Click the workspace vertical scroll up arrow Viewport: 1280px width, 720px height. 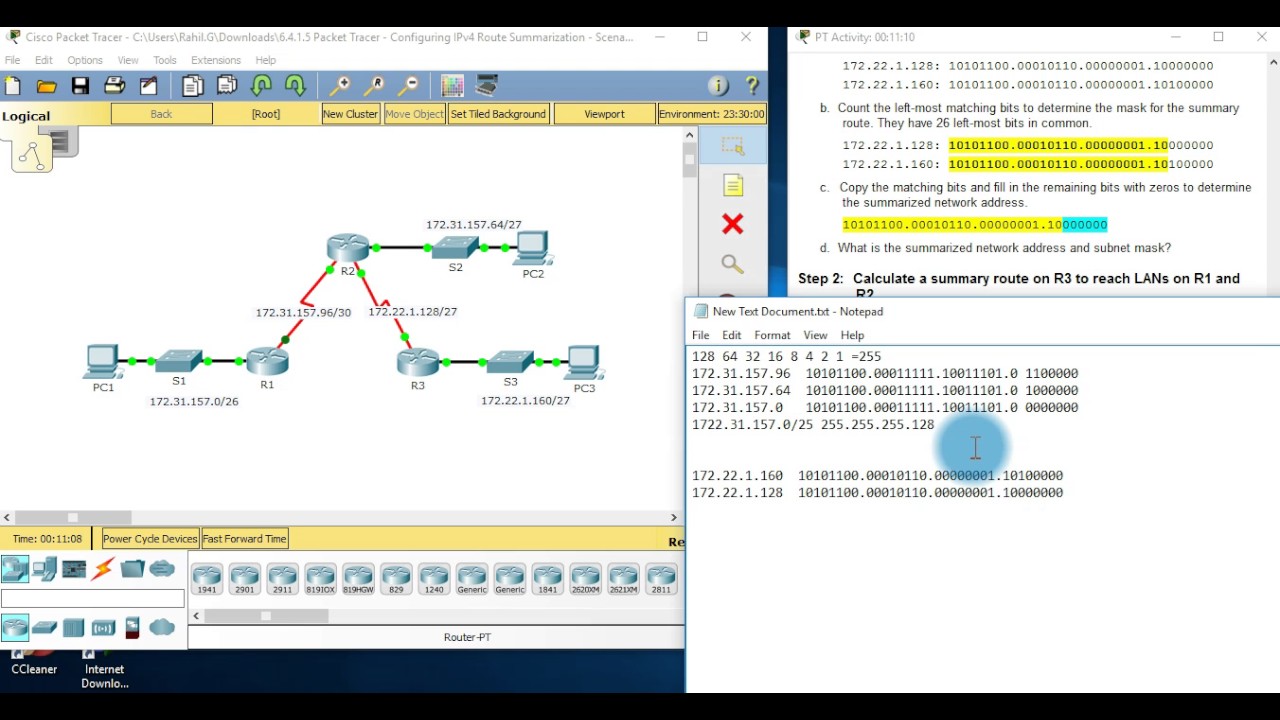[x=689, y=135]
